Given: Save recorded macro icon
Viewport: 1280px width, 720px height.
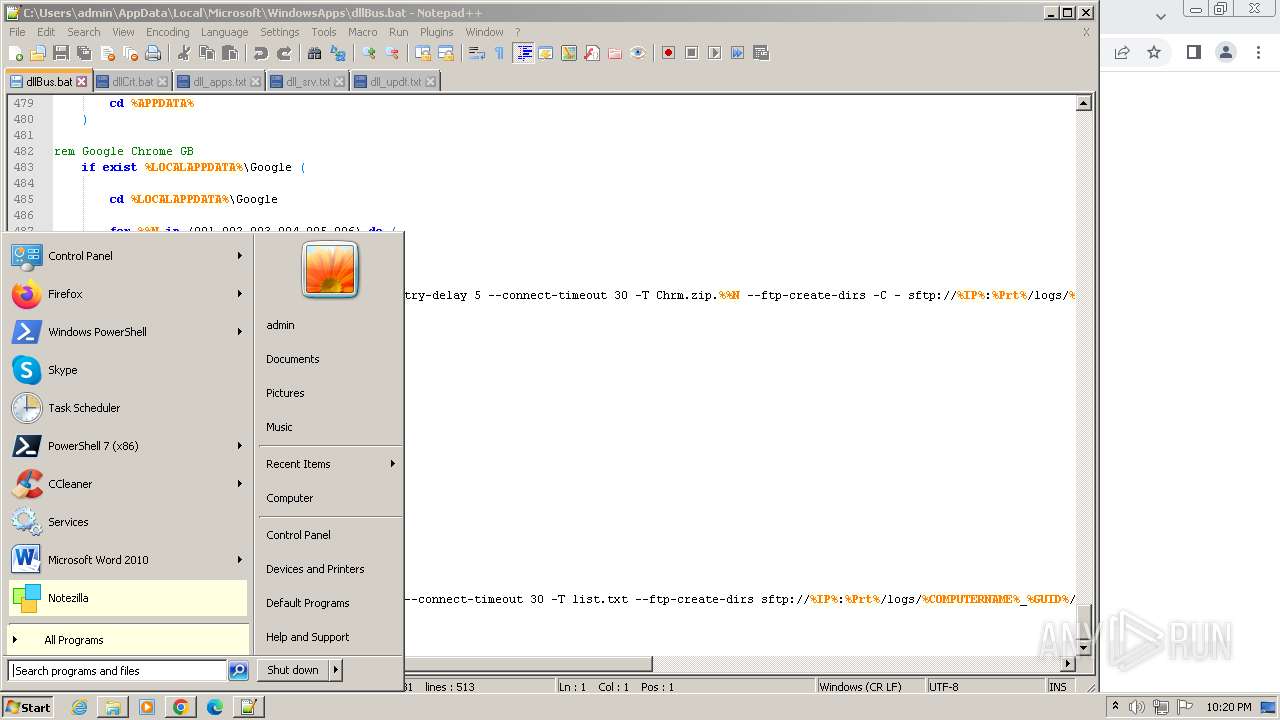Looking at the screenshot, I should coord(761,53).
